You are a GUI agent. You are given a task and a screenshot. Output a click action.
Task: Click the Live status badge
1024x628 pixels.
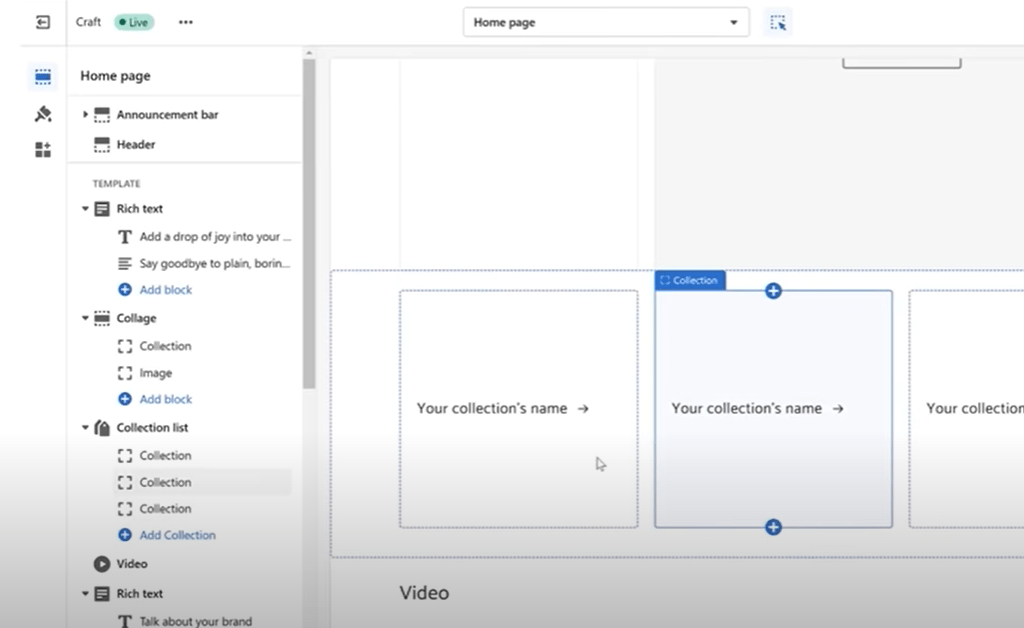(x=134, y=22)
